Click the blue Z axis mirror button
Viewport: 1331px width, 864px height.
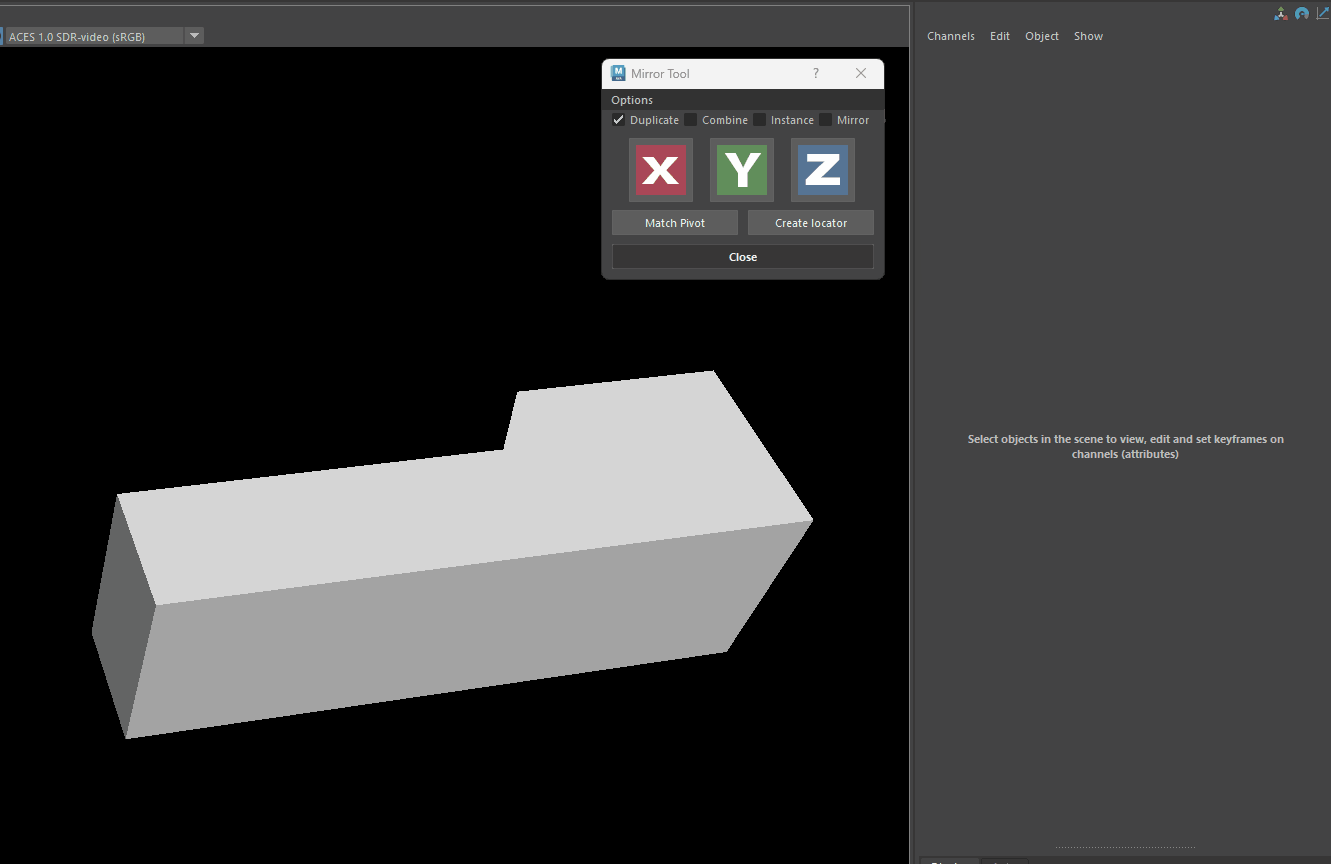coord(822,170)
